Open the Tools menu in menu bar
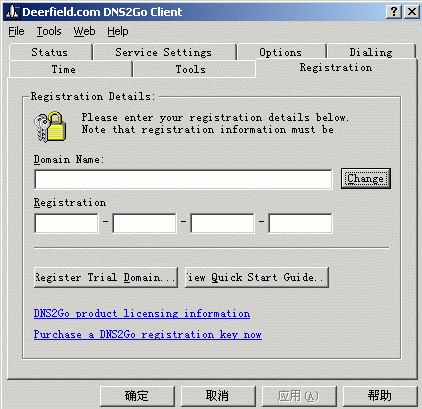This screenshot has height=409, width=422. click(x=49, y=31)
